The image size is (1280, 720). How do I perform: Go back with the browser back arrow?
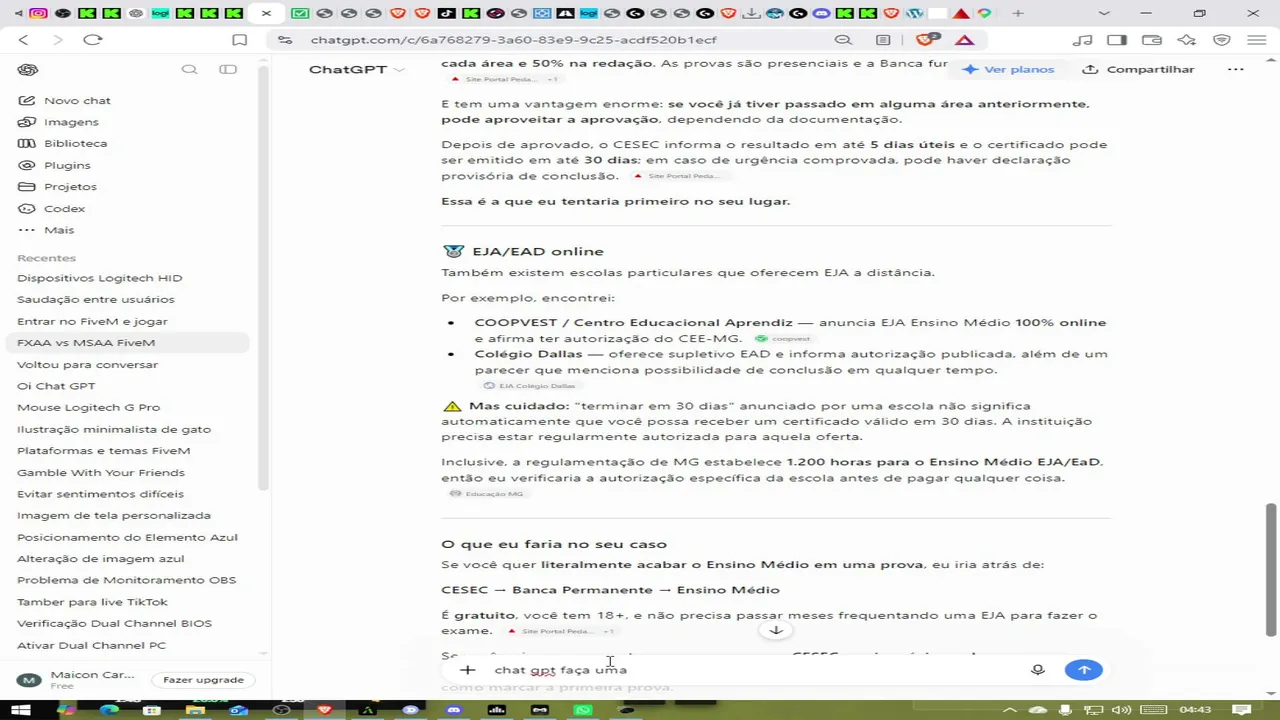pos(24,40)
